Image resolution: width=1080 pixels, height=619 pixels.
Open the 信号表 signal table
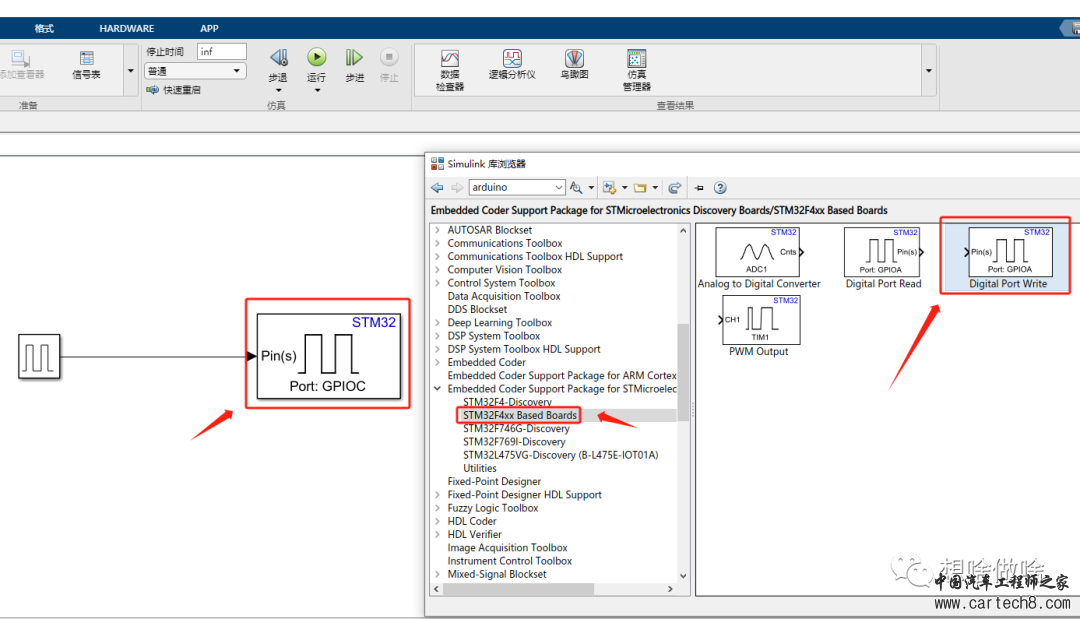[x=86, y=64]
